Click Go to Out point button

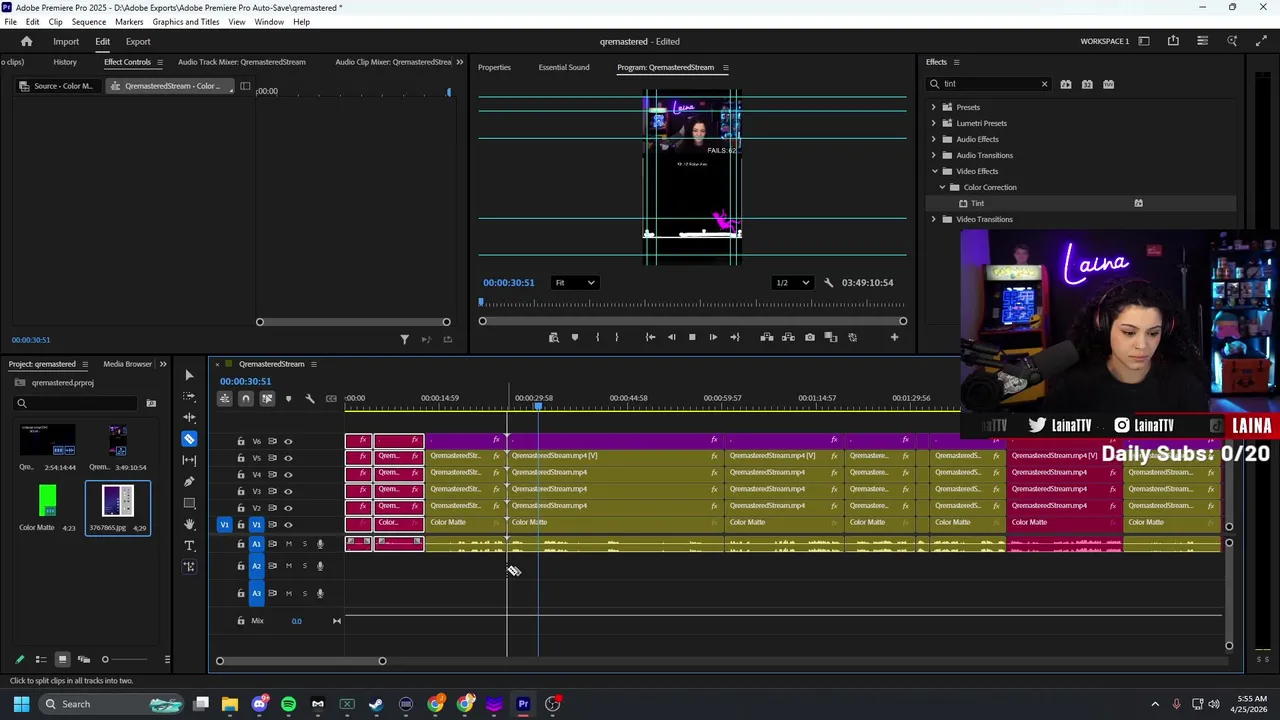(735, 337)
